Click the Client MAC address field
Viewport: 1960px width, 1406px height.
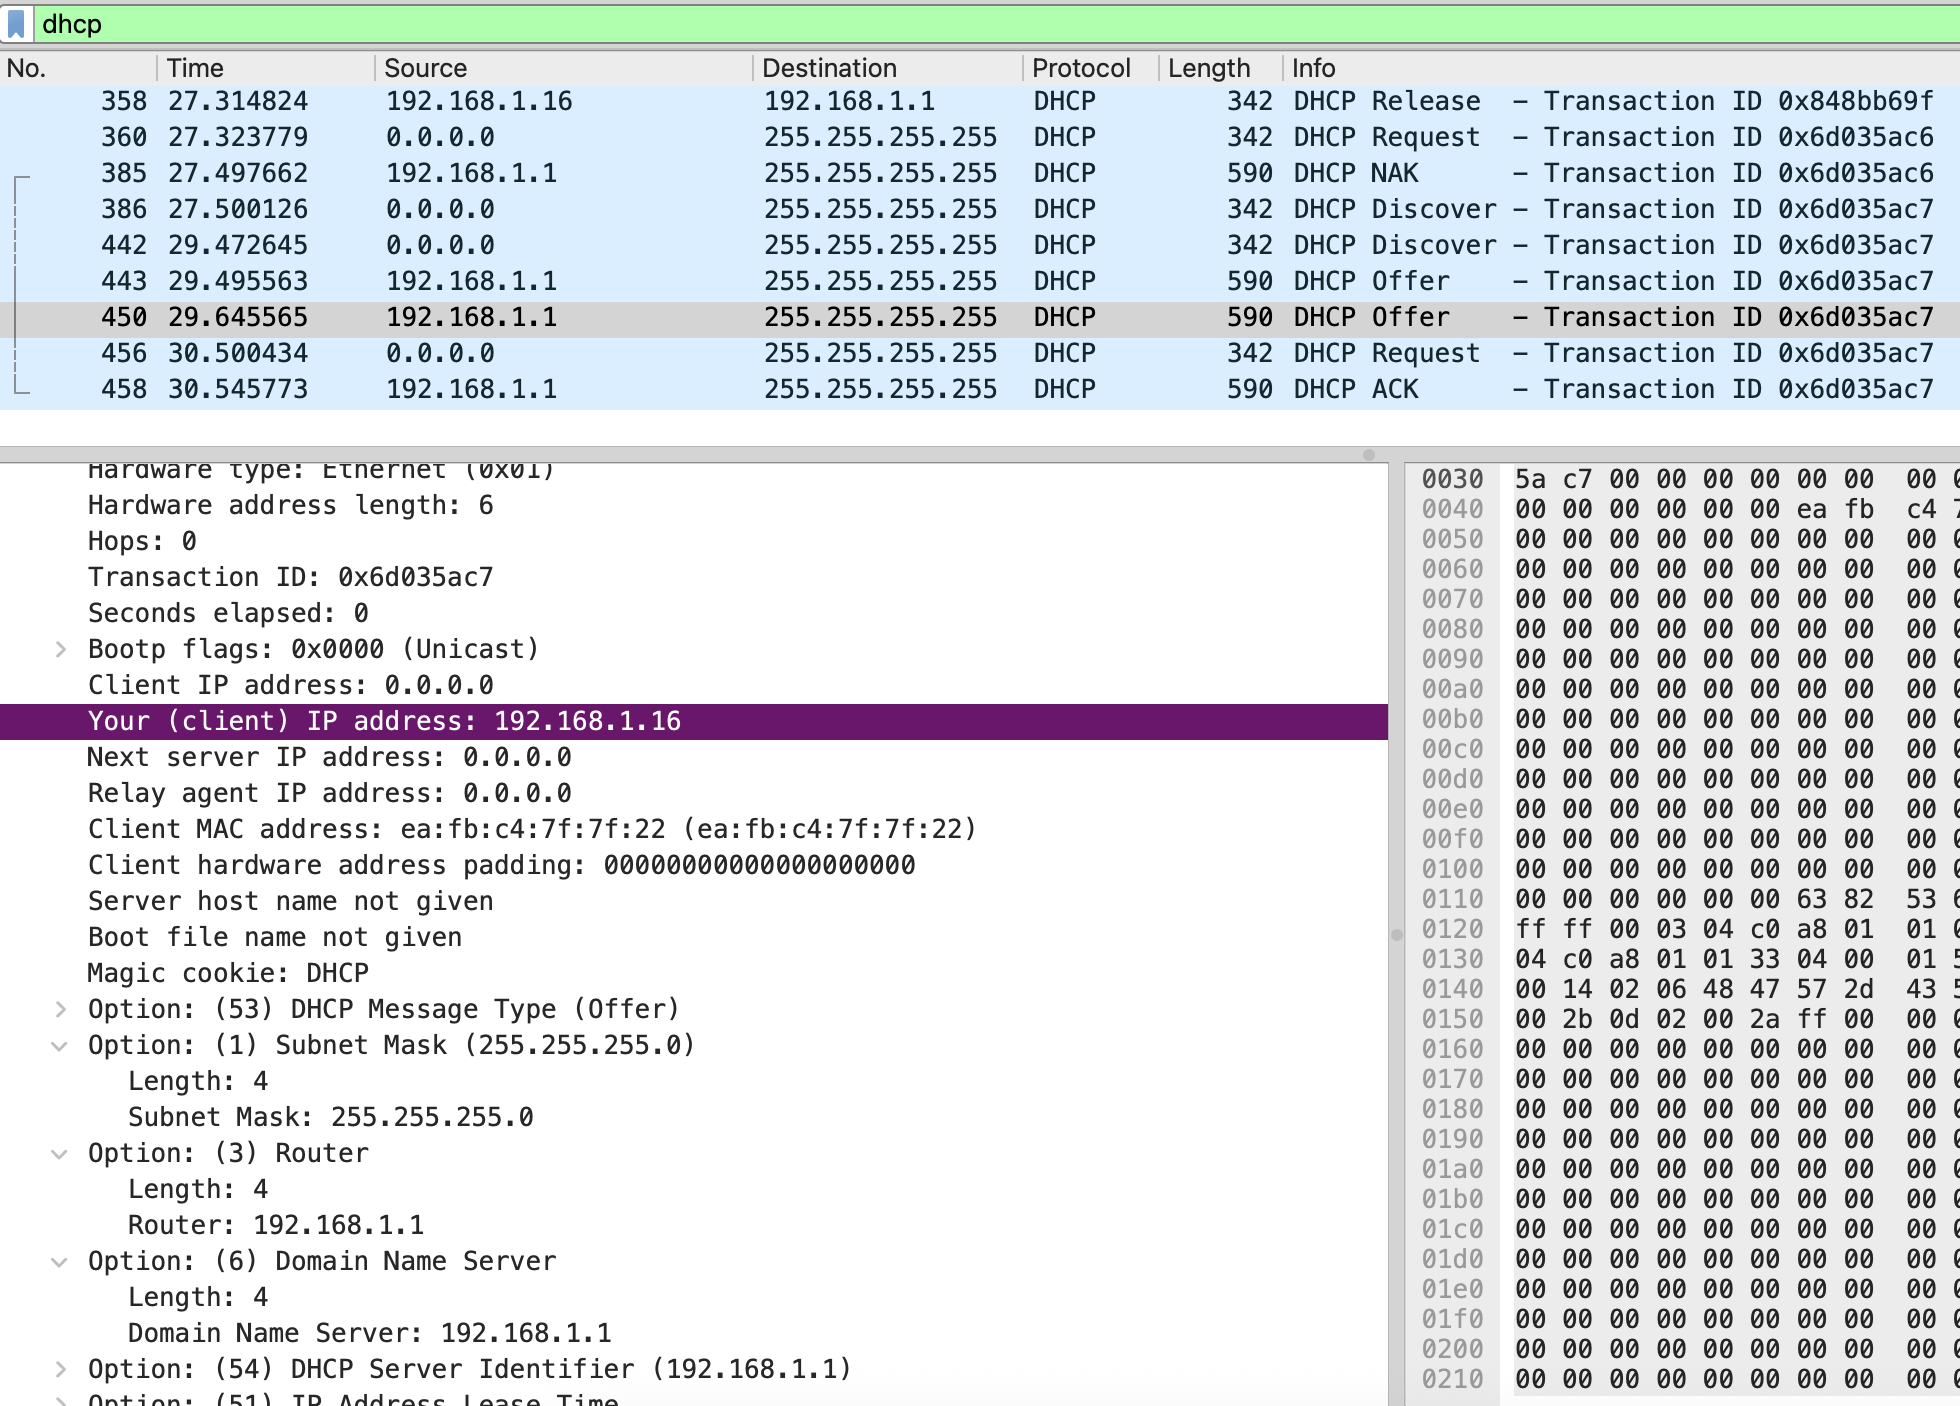(x=530, y=830)
